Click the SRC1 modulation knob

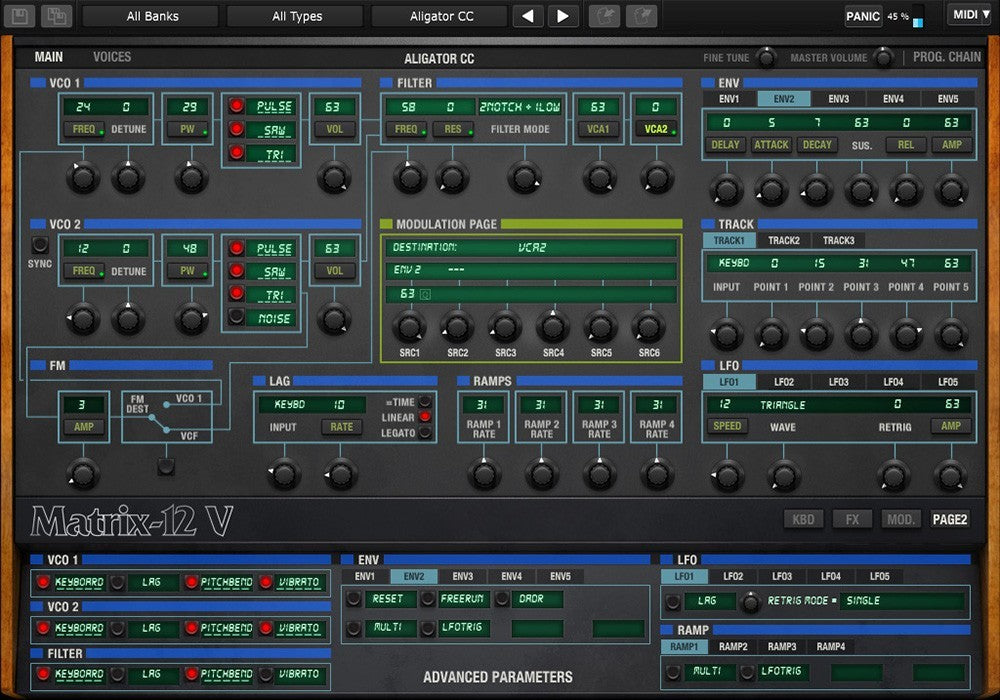[x=409, y=327]
